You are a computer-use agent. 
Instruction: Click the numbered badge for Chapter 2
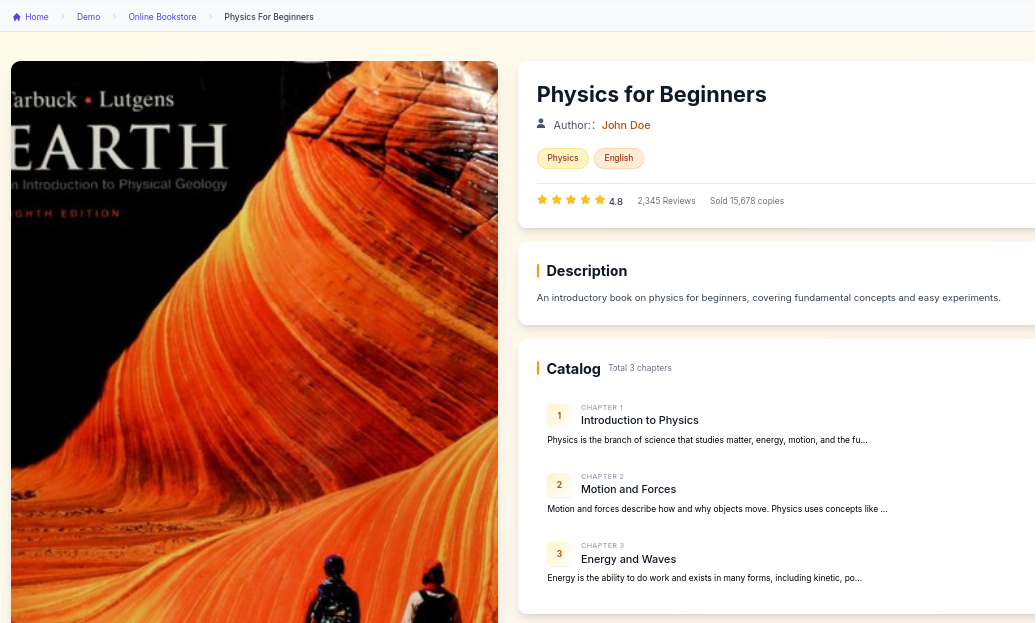pos(559,484)
